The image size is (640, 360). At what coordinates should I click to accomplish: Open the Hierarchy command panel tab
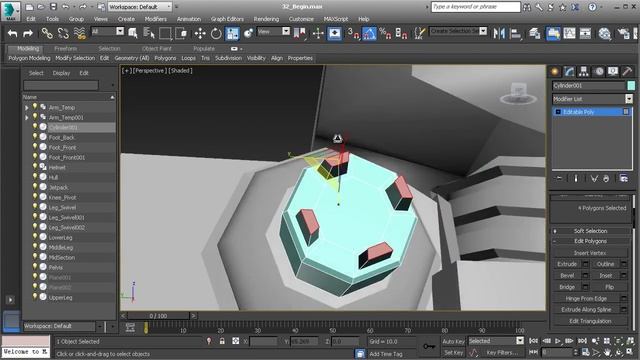point(584,72)
